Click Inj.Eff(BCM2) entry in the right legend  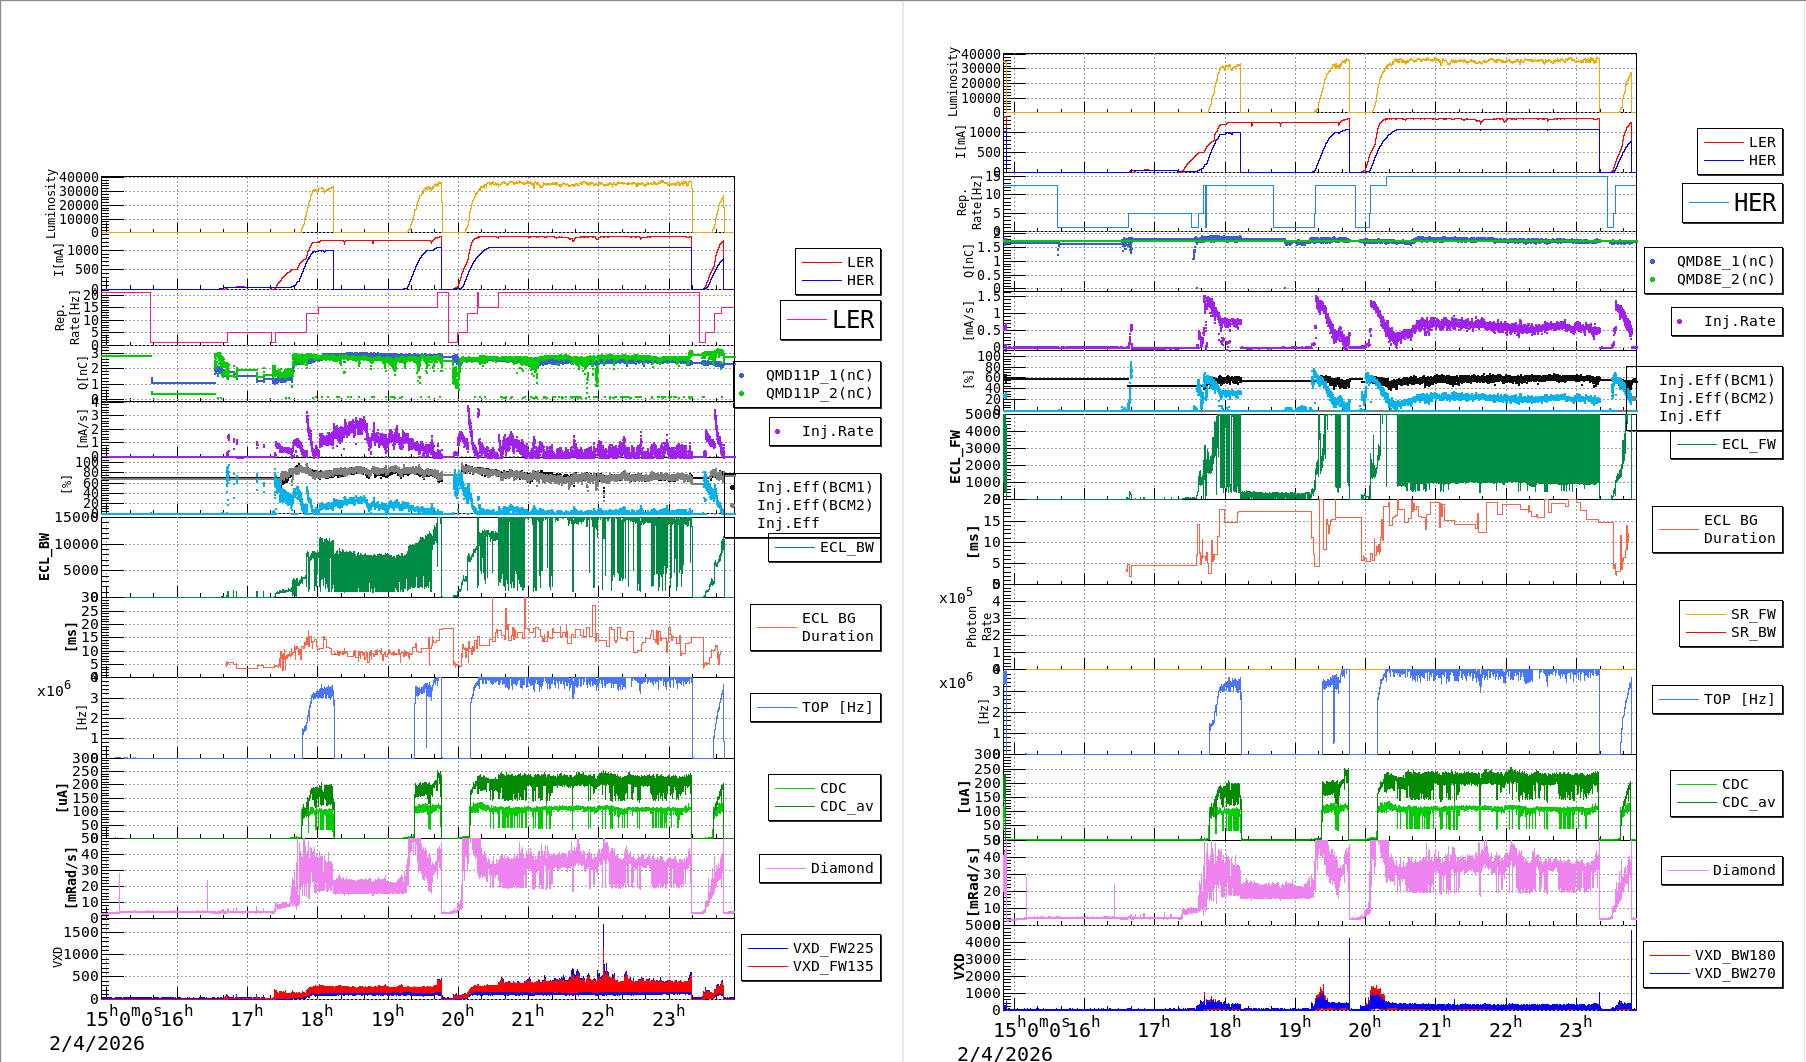coord(1716,399)
